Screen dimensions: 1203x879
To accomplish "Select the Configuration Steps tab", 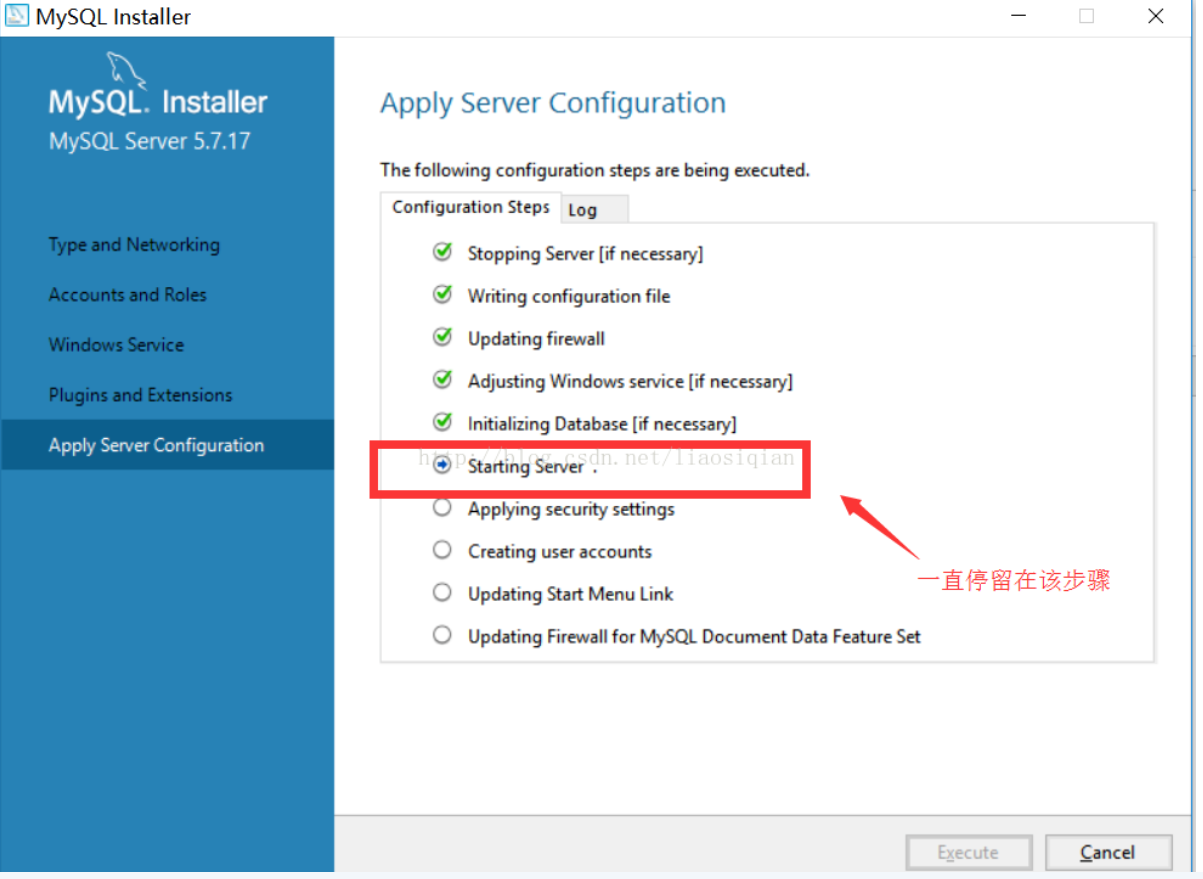I will click(471, 207).
